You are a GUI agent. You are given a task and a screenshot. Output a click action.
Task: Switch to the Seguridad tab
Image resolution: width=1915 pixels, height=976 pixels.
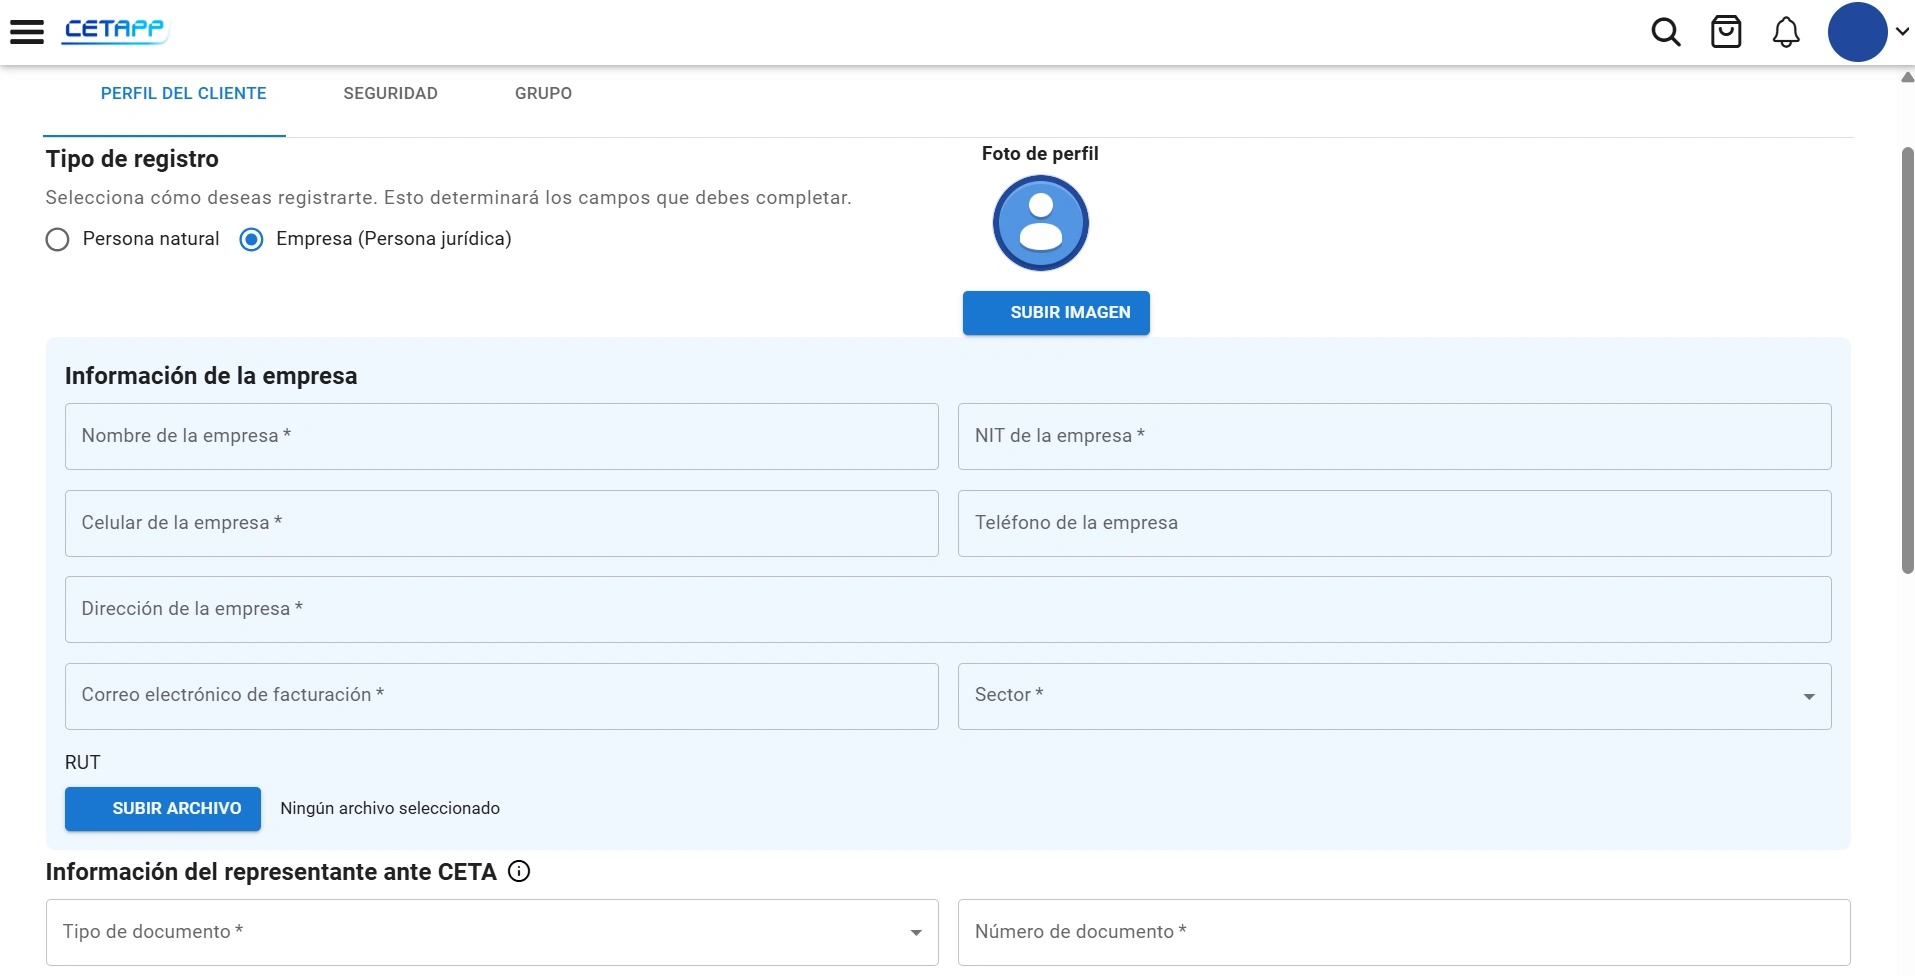pyautogui.click(x=390, y=93)
